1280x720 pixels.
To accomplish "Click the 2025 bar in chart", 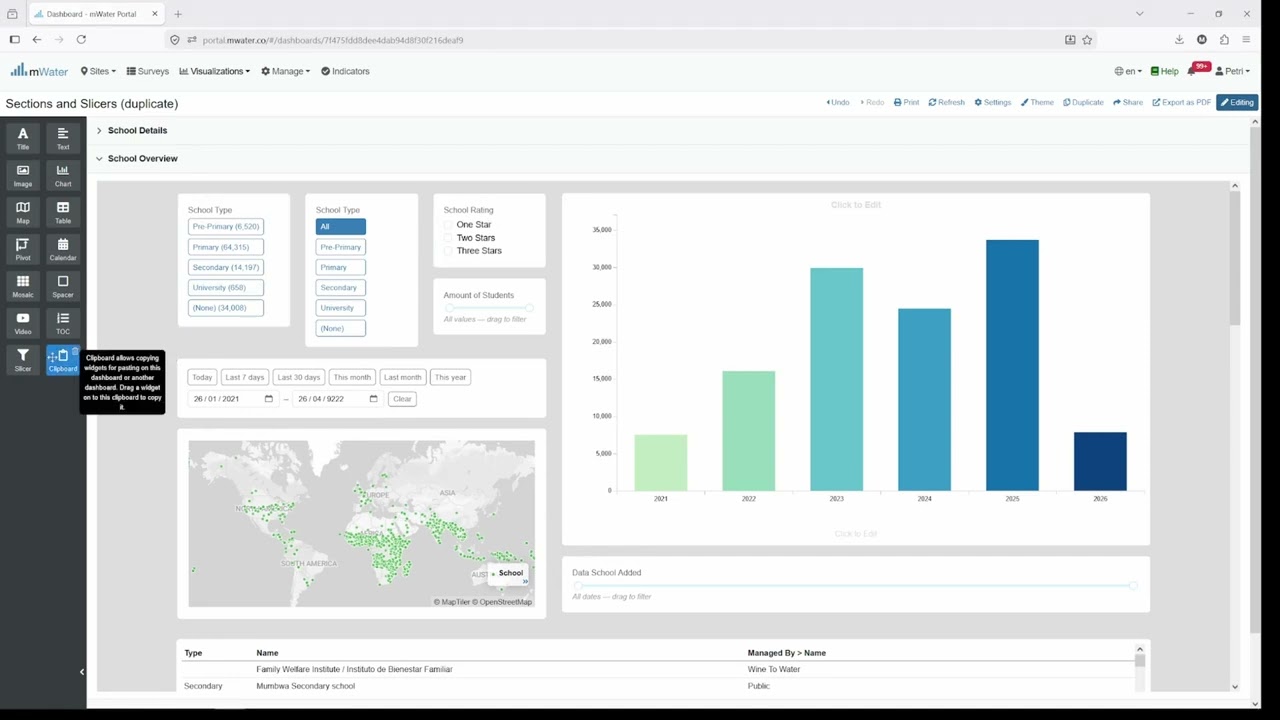I will pos(1012,365).
